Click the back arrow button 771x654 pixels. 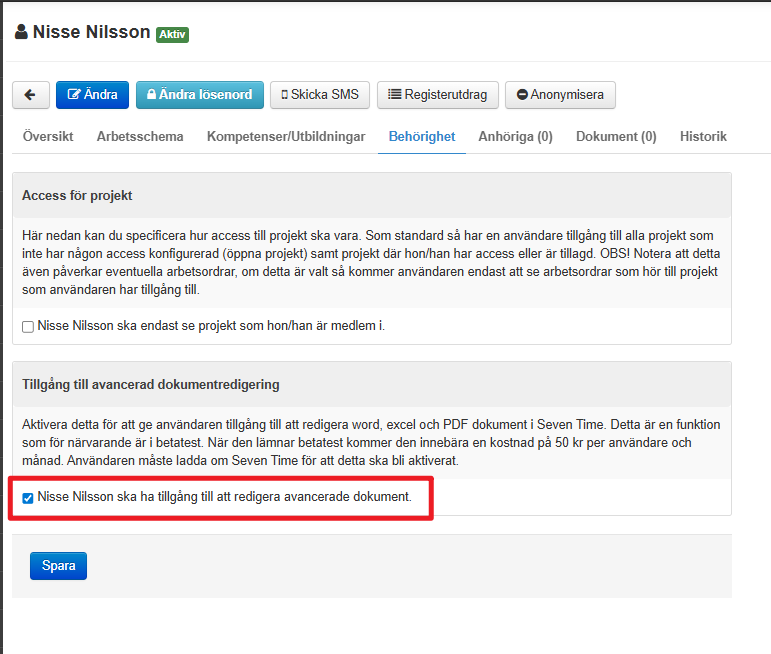tap(31, 95)
